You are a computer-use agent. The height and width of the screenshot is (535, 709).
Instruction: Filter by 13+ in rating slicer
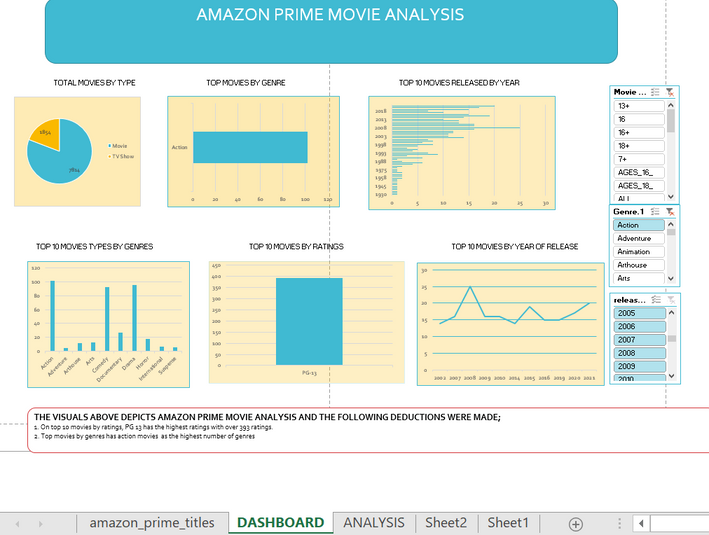pyautogui.click(x=639, y=106)
